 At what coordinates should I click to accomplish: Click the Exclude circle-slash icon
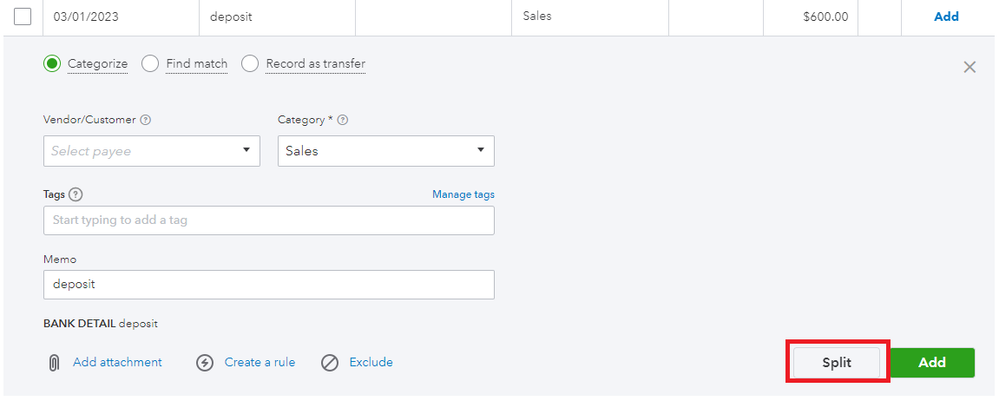click(330, 362)
